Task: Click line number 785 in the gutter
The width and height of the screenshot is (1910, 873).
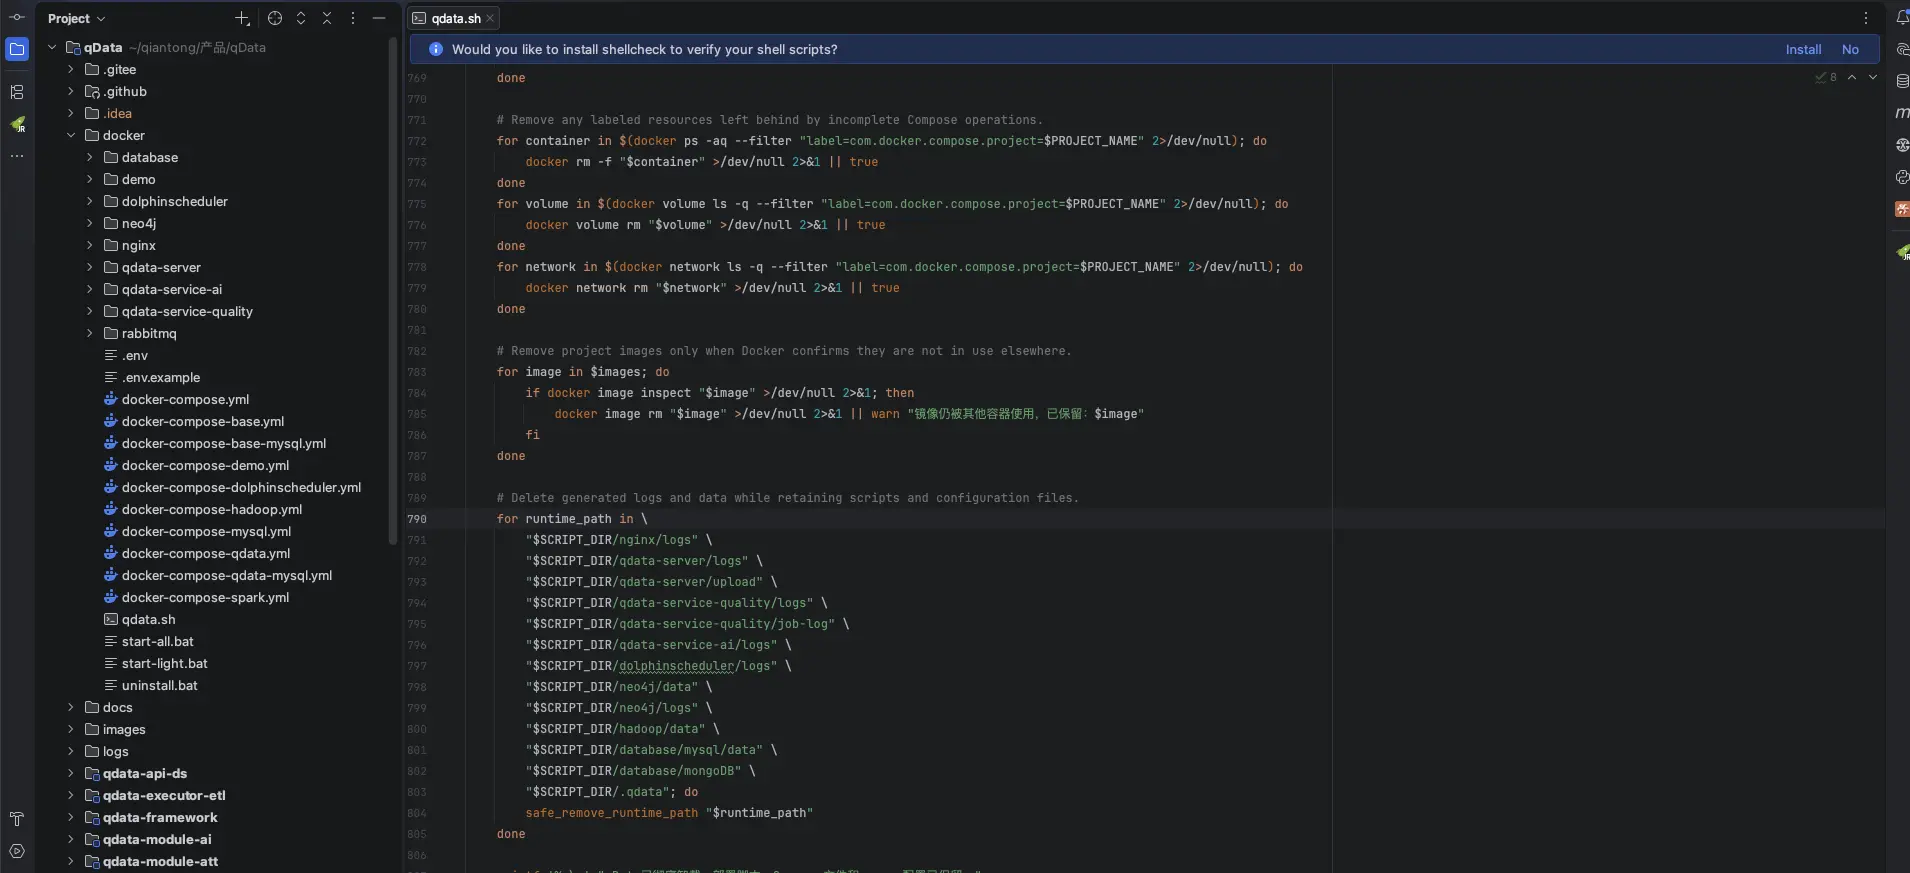Action: click(x=417, y=414)
